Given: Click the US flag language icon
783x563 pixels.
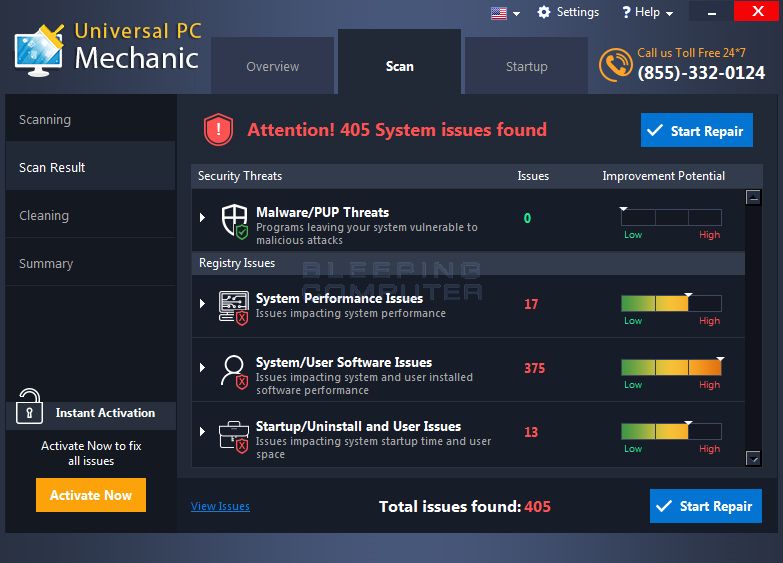Looking at the screenshot, I should click(x=498, y=13).
